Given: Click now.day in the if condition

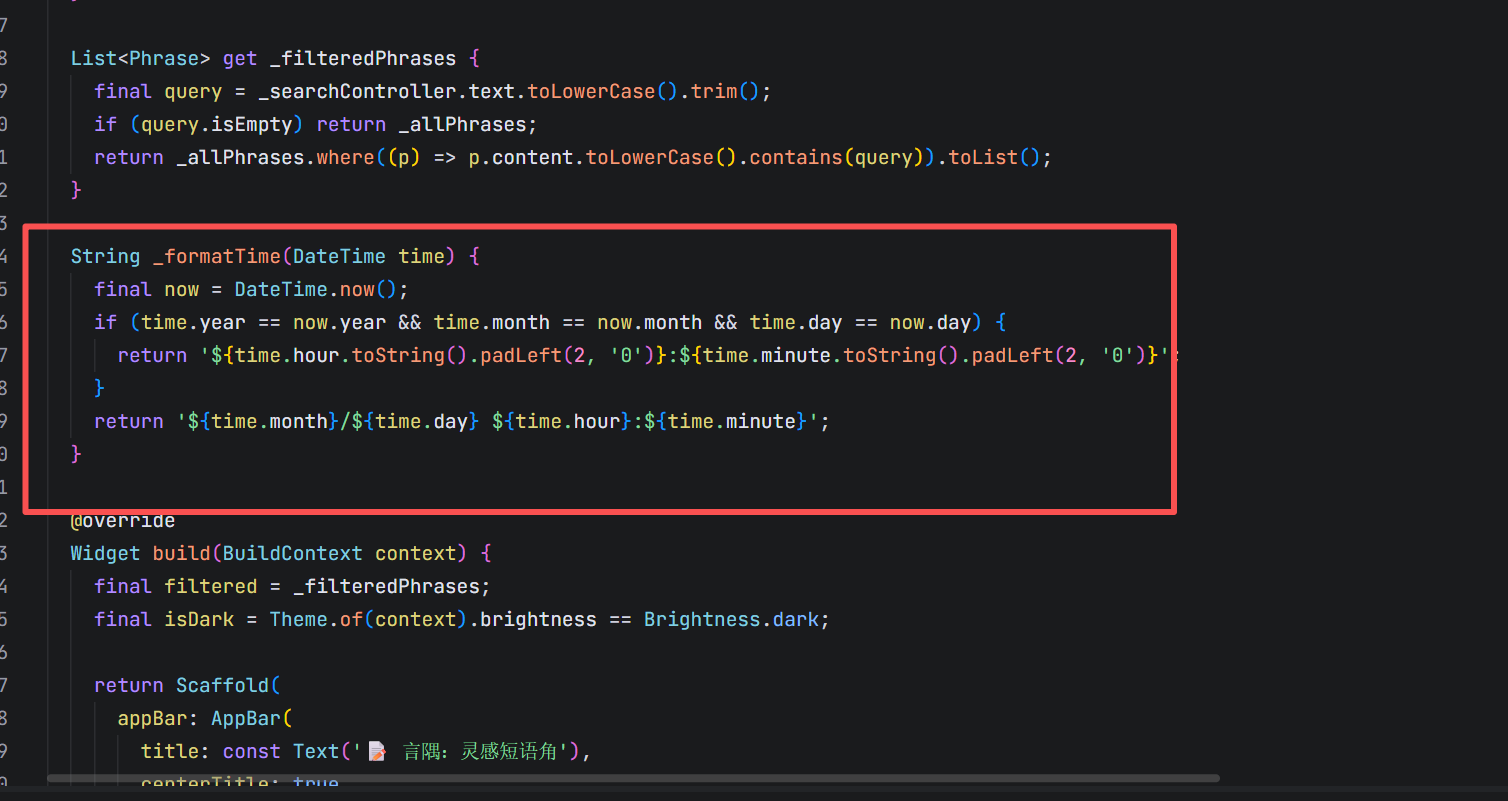Looking at the screenshot, I should pos(931,322).
